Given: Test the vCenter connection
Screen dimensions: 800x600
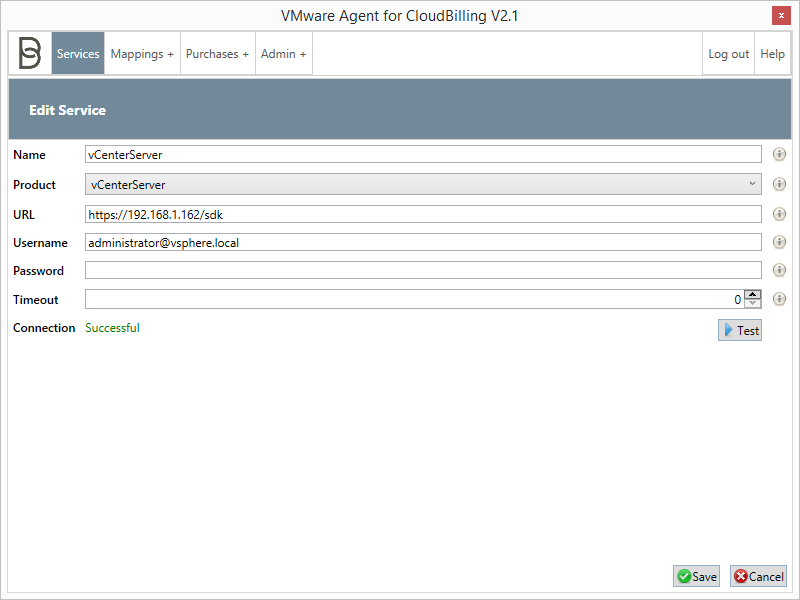Looking at the screenshot, I should click(739, 330).
